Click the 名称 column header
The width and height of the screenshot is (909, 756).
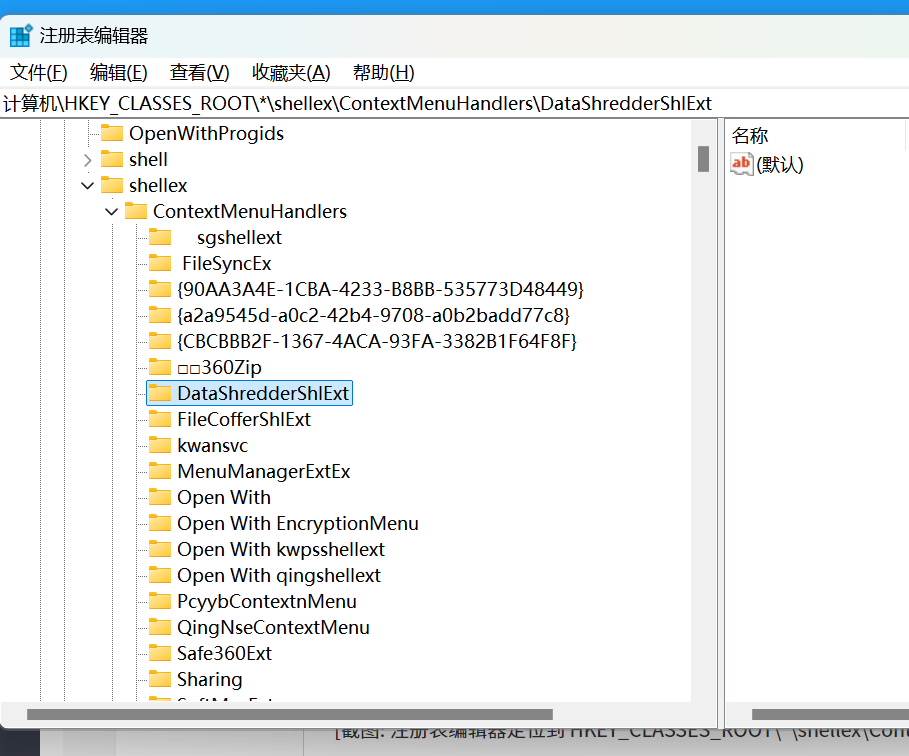tap(750, 136)
